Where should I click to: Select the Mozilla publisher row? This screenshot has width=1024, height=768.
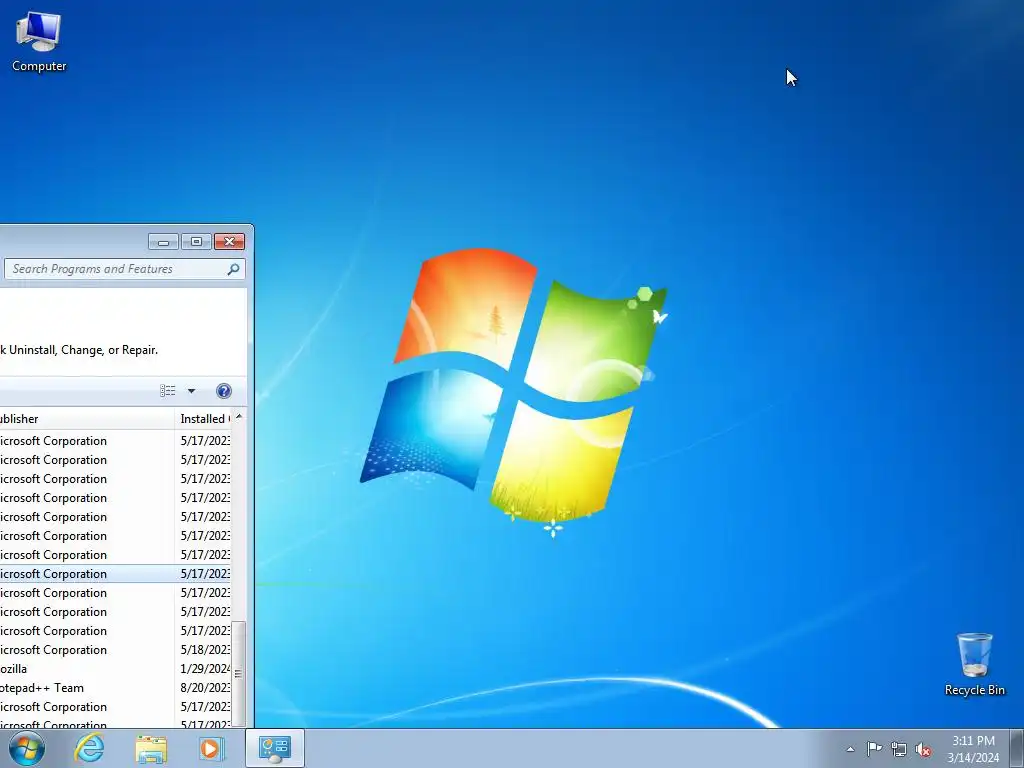point(115,669)
